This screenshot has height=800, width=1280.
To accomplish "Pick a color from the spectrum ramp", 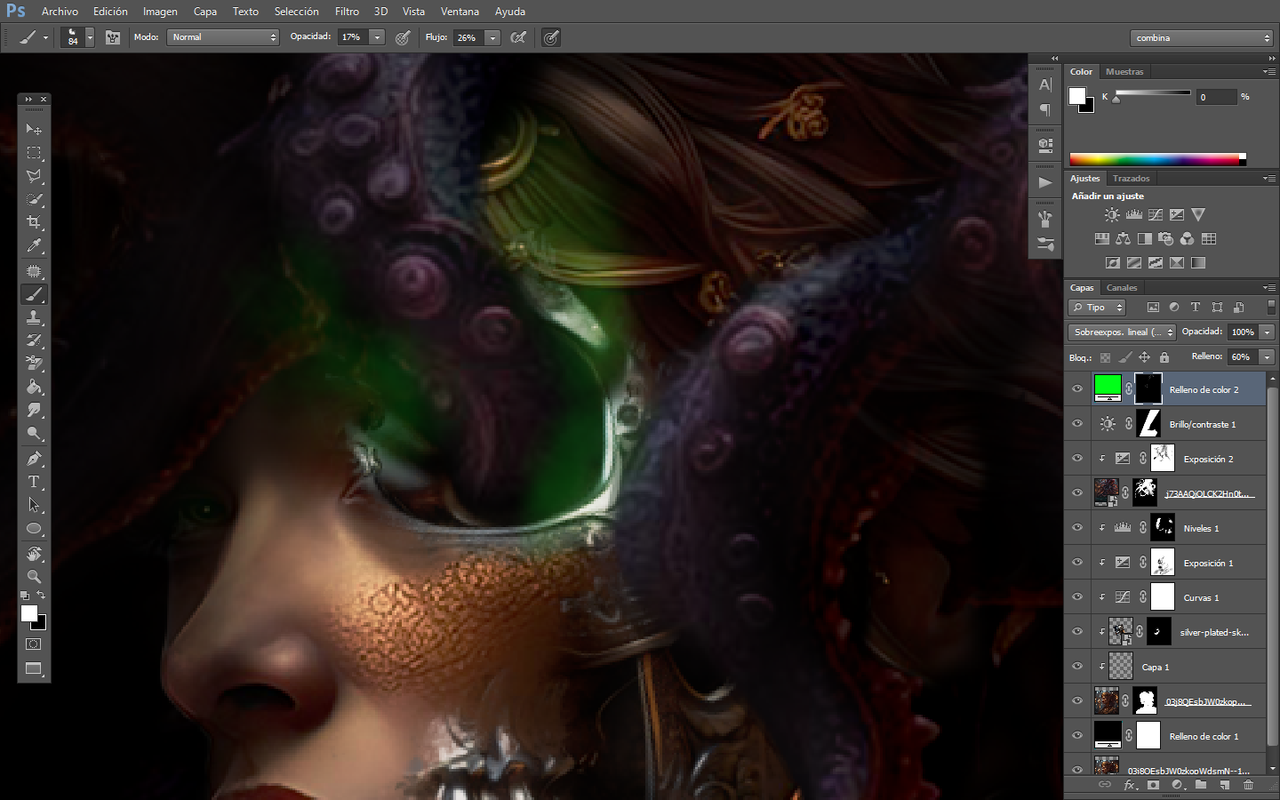I will (x=1158, y=159).
